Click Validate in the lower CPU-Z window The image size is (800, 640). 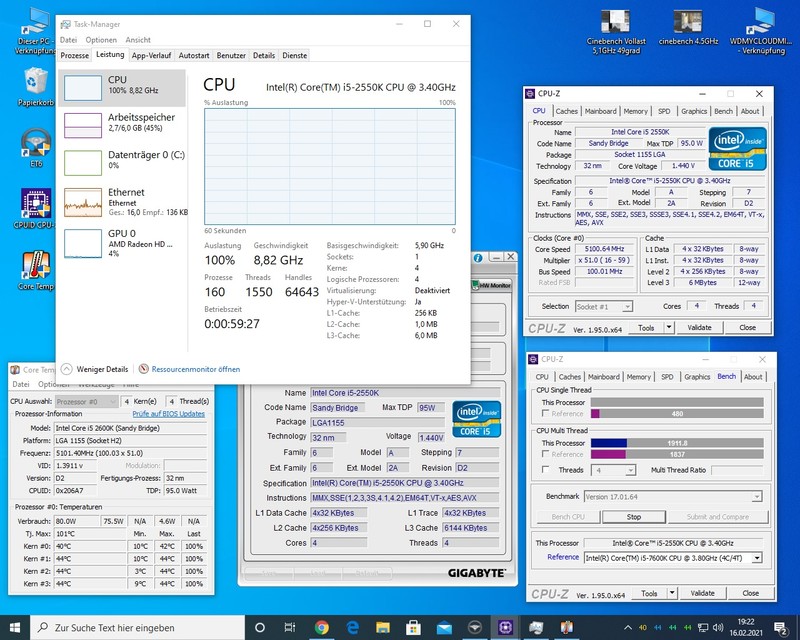703,593
